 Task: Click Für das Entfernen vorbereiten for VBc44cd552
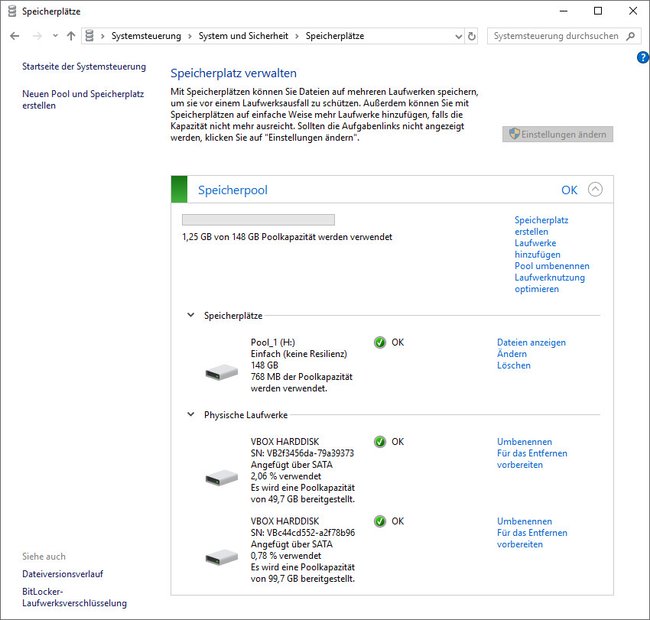(x=532, y=538)
